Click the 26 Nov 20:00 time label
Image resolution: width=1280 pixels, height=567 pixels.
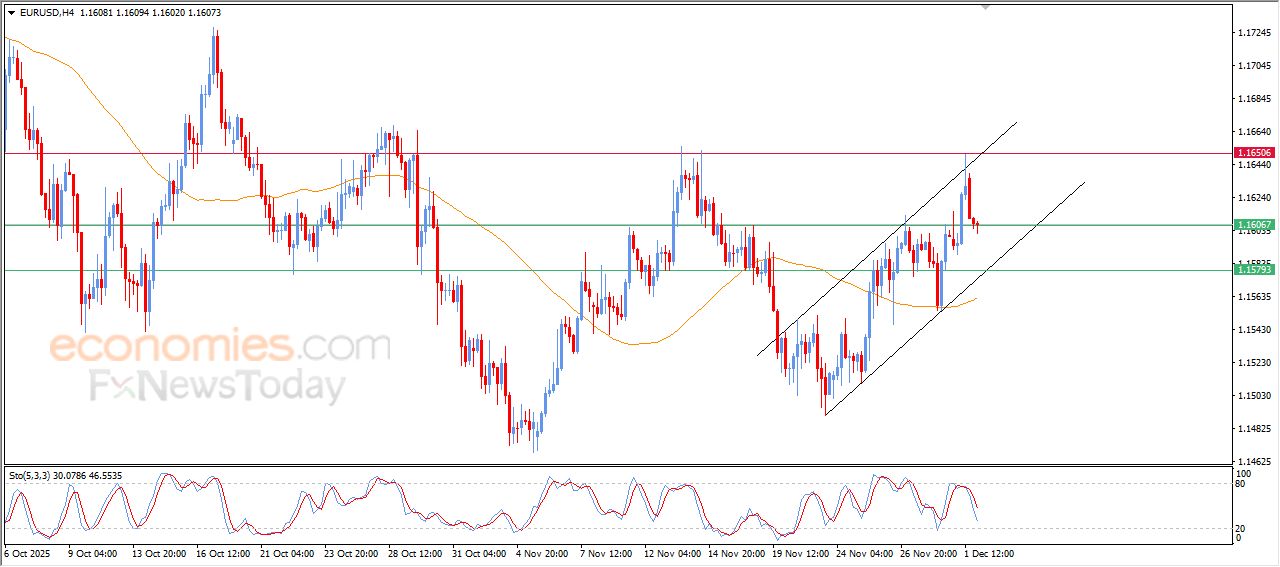[927, 553]
